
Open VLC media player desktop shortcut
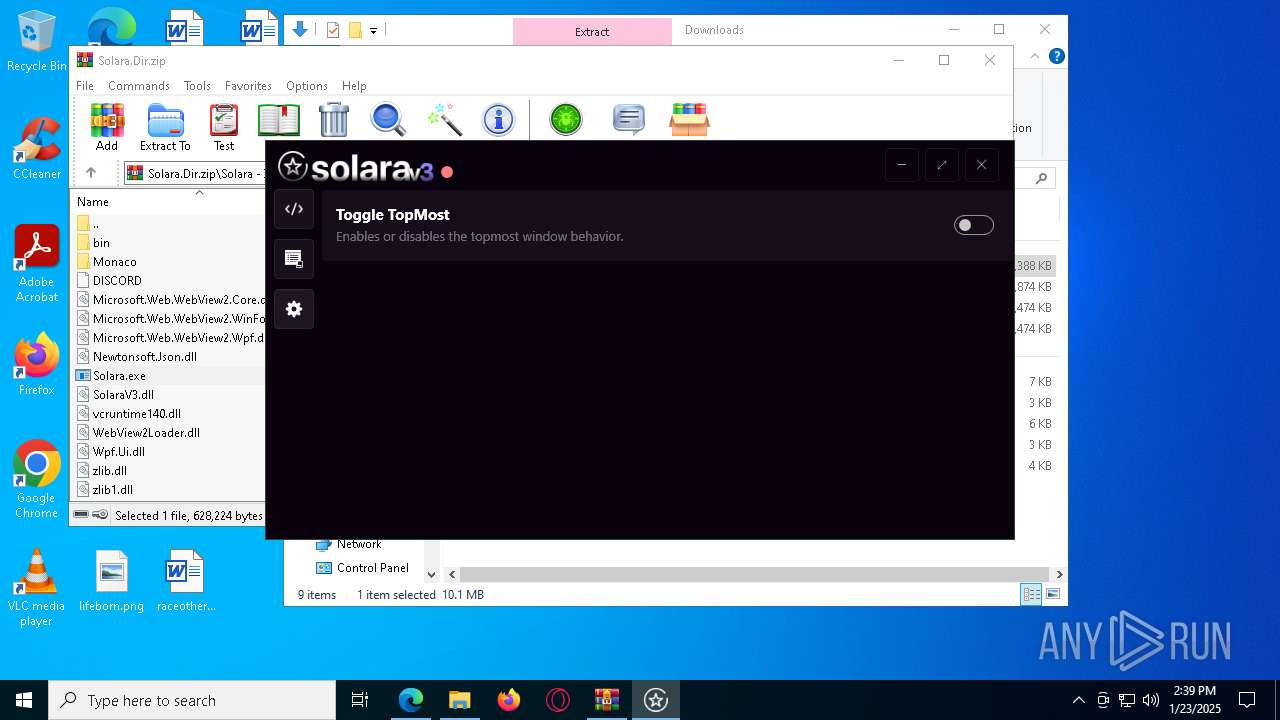coord(36,588)
